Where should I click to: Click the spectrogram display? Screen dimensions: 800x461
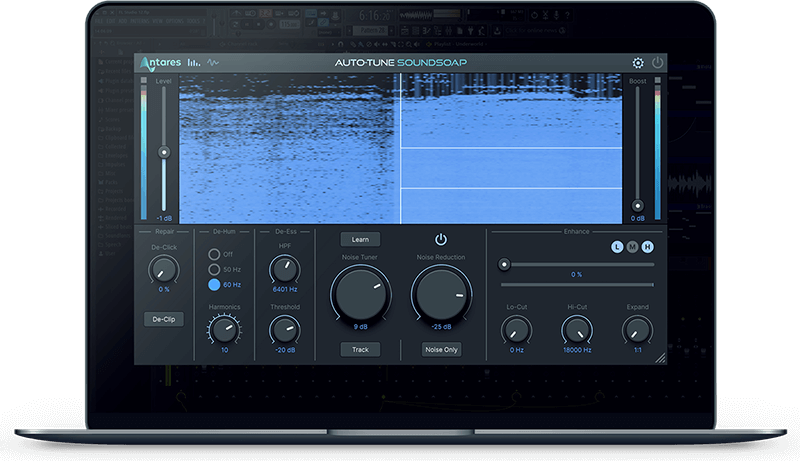click(x=401, y=148)
